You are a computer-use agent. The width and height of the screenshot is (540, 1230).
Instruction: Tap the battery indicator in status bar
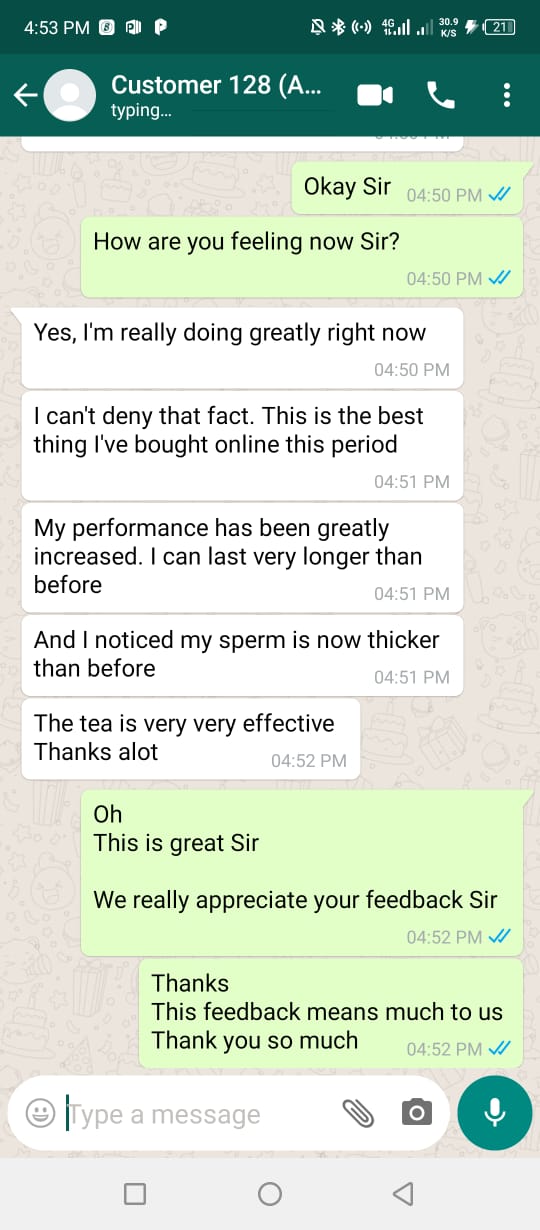[499, 28]
